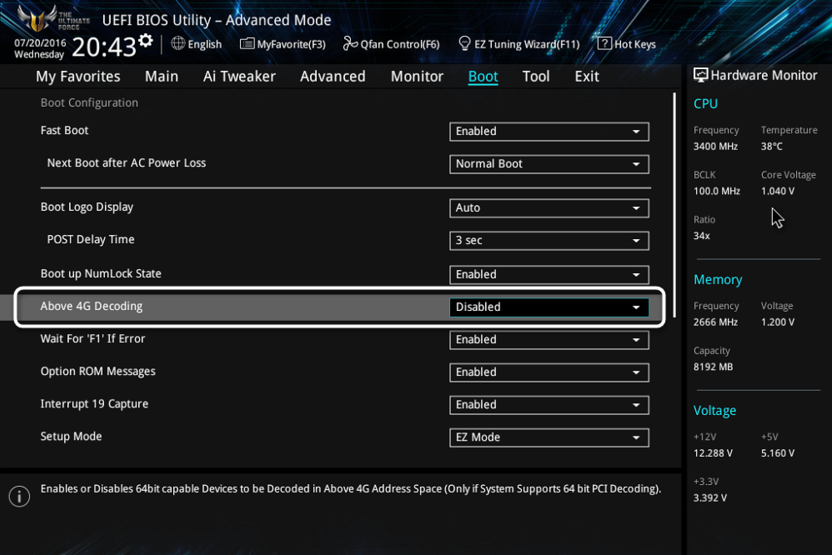Switch to My Favorites tab
The image size is (832, 555).
(x=78, y=76)
